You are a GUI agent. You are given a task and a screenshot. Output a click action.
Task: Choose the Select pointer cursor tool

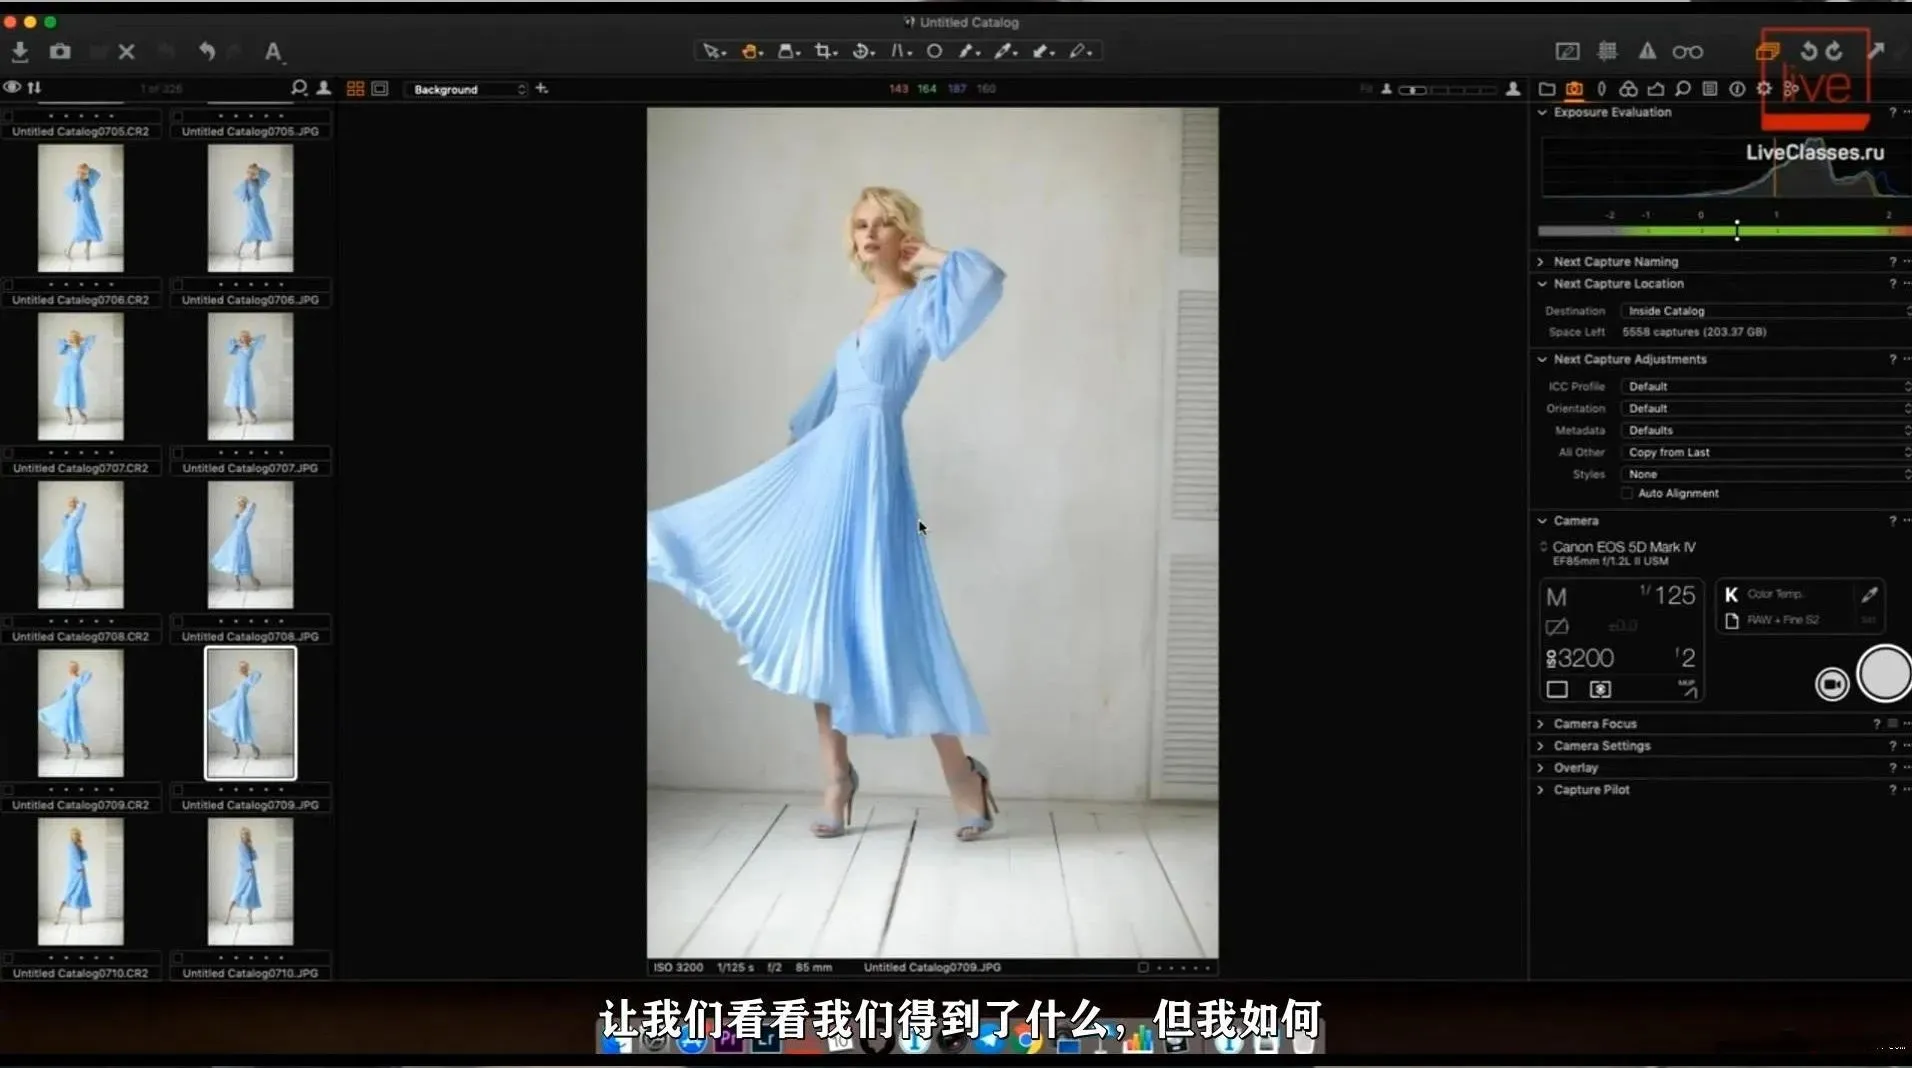click(713, 51)
